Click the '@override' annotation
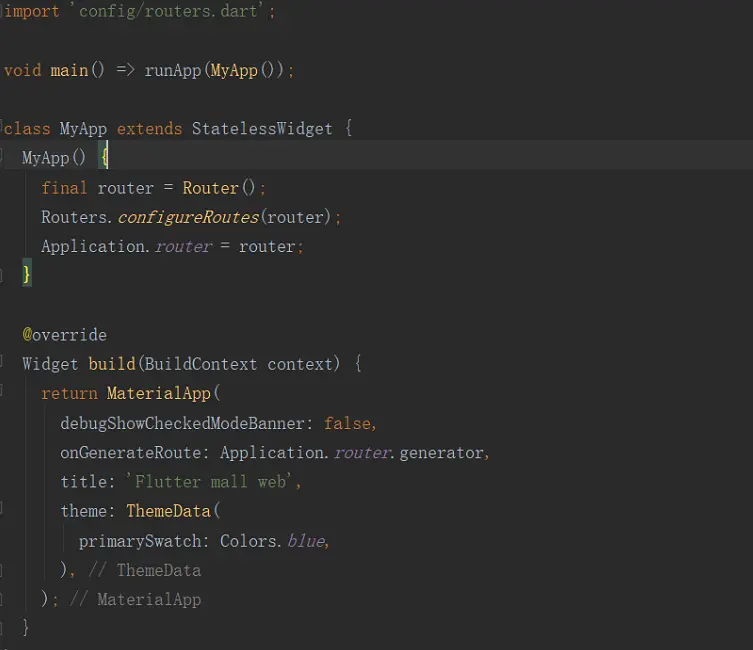 pyautogui.click(x=64, y=335)
